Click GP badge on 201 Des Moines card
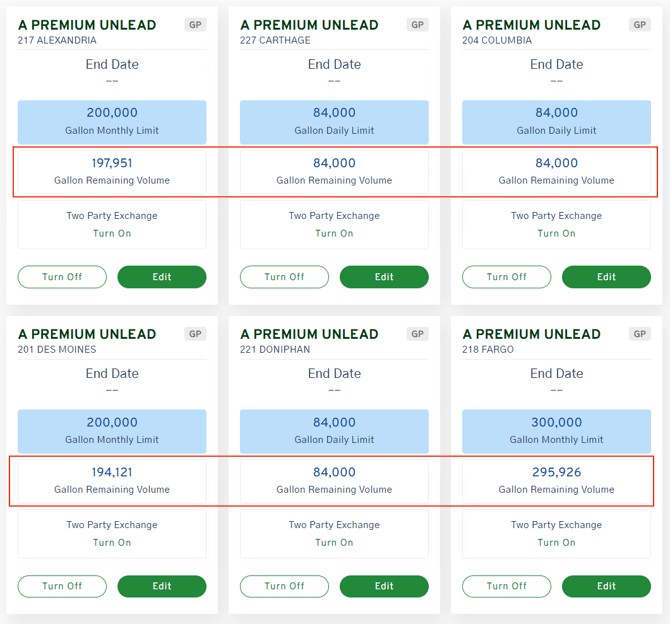 tap(196, 334)
